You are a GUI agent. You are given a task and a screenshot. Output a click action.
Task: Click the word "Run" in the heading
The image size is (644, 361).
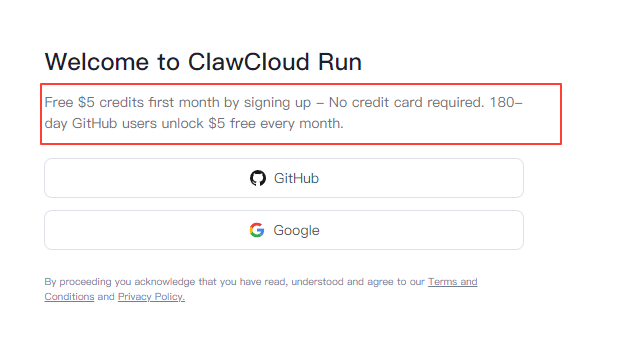point(340,62)
